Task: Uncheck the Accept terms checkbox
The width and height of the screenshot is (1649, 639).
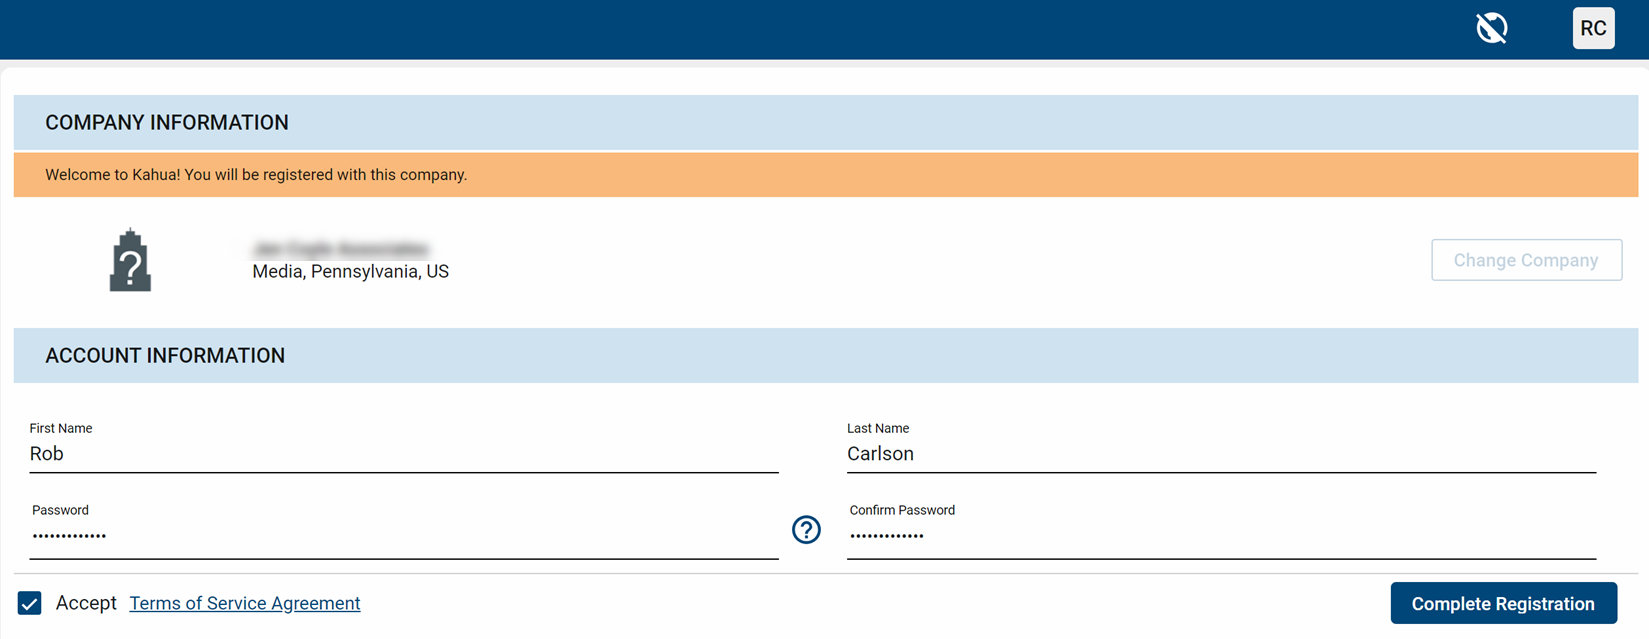Action: [30, 603]
